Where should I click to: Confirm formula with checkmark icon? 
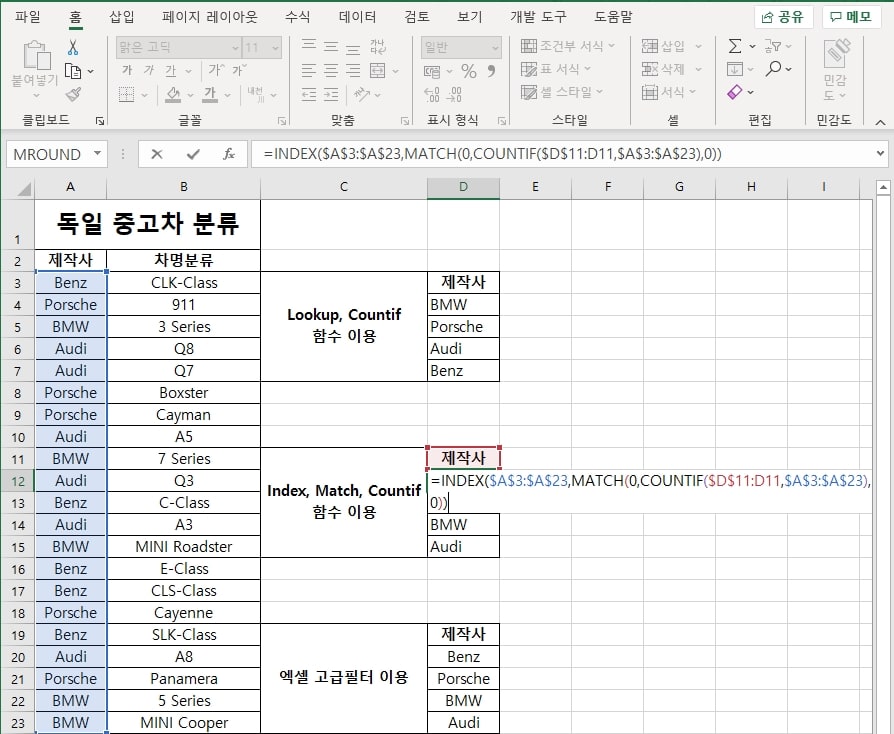[193, 154]
